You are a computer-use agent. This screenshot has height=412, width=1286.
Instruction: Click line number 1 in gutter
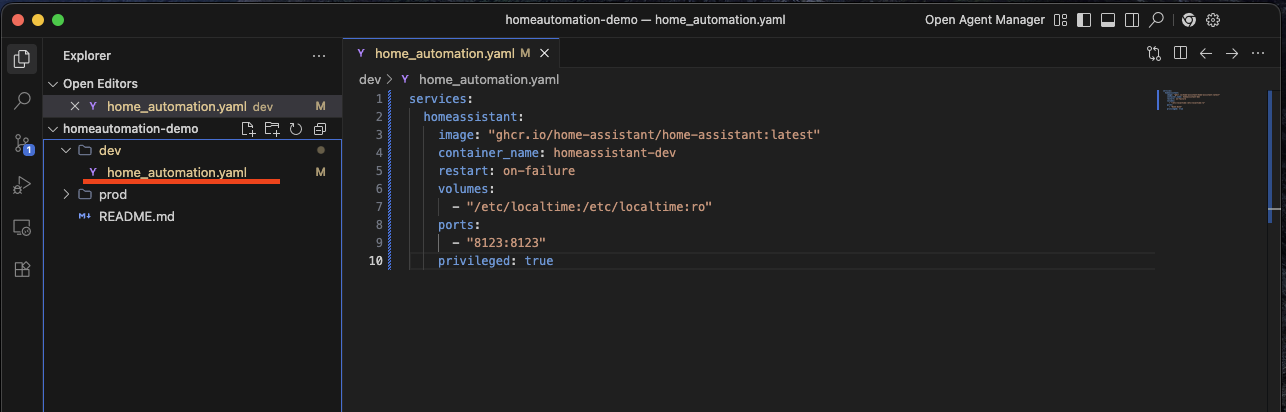click(378, 99)
